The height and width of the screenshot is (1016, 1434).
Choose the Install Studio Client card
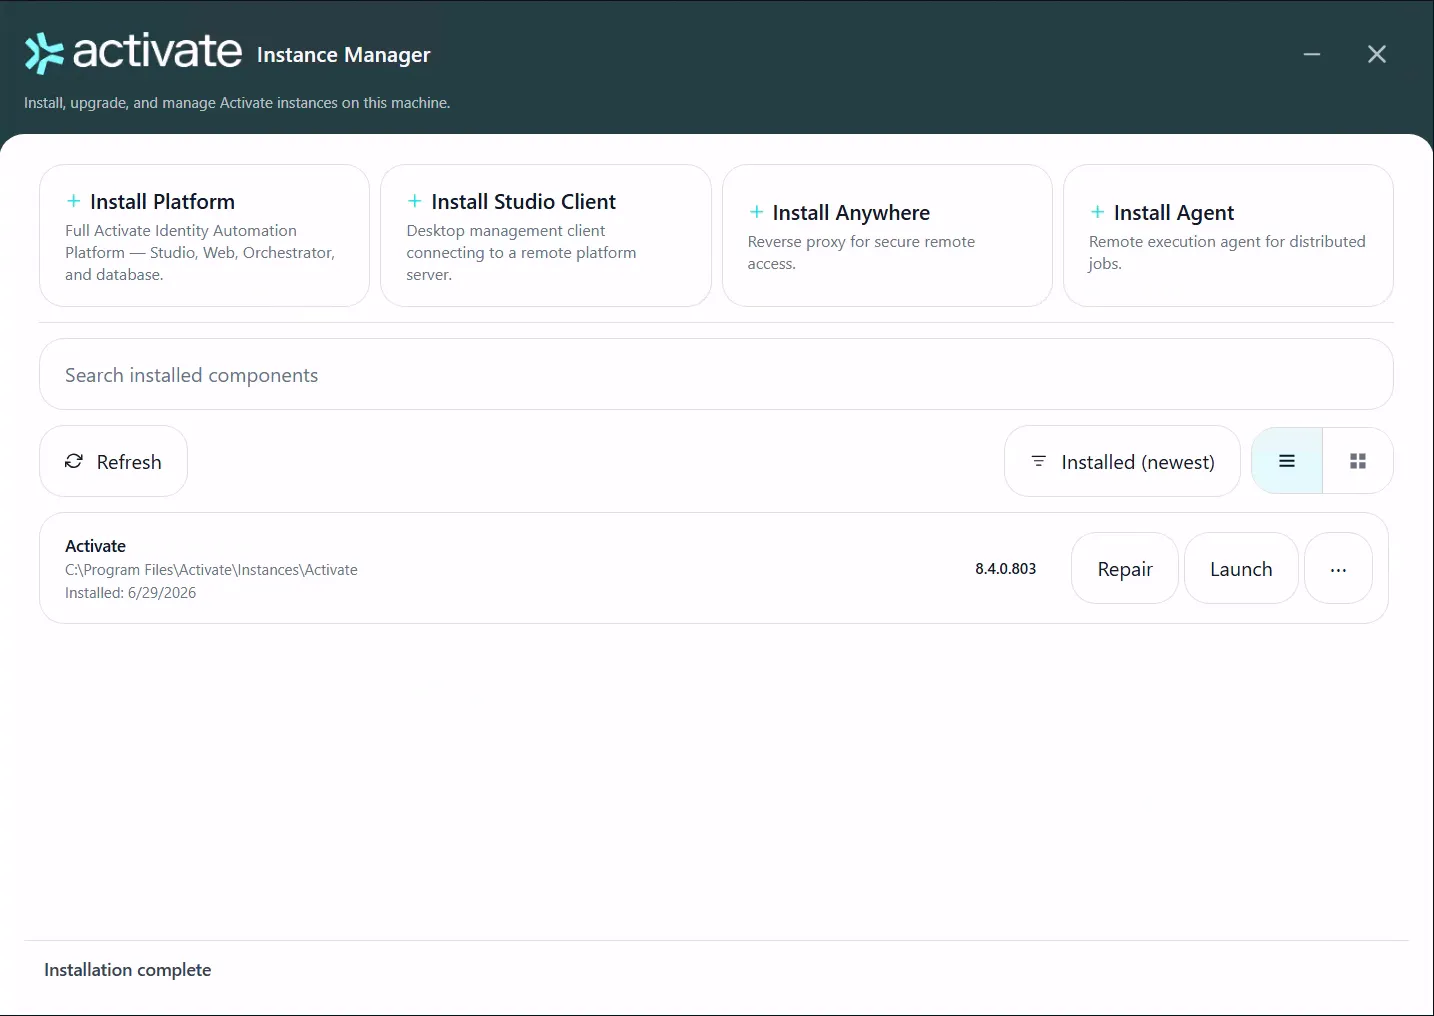coord(546,236)
